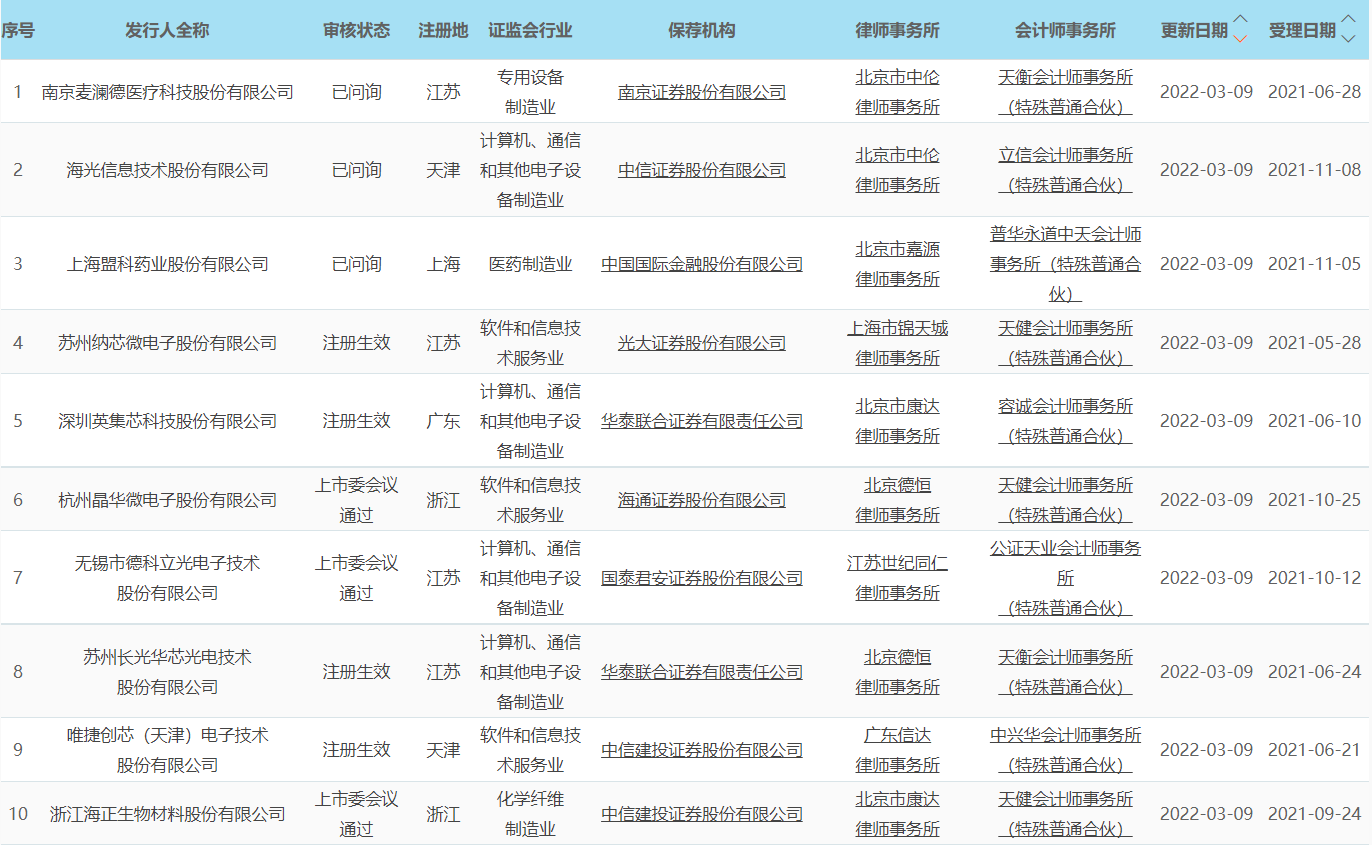Sort 更新日期 column ascending with up arrow

click(x=1240, y=19)
